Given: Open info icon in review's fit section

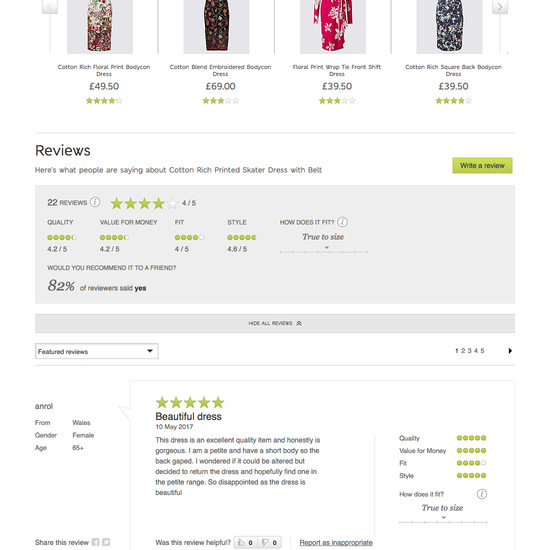Looking at the screenshot, I should [x=482, y=494].
